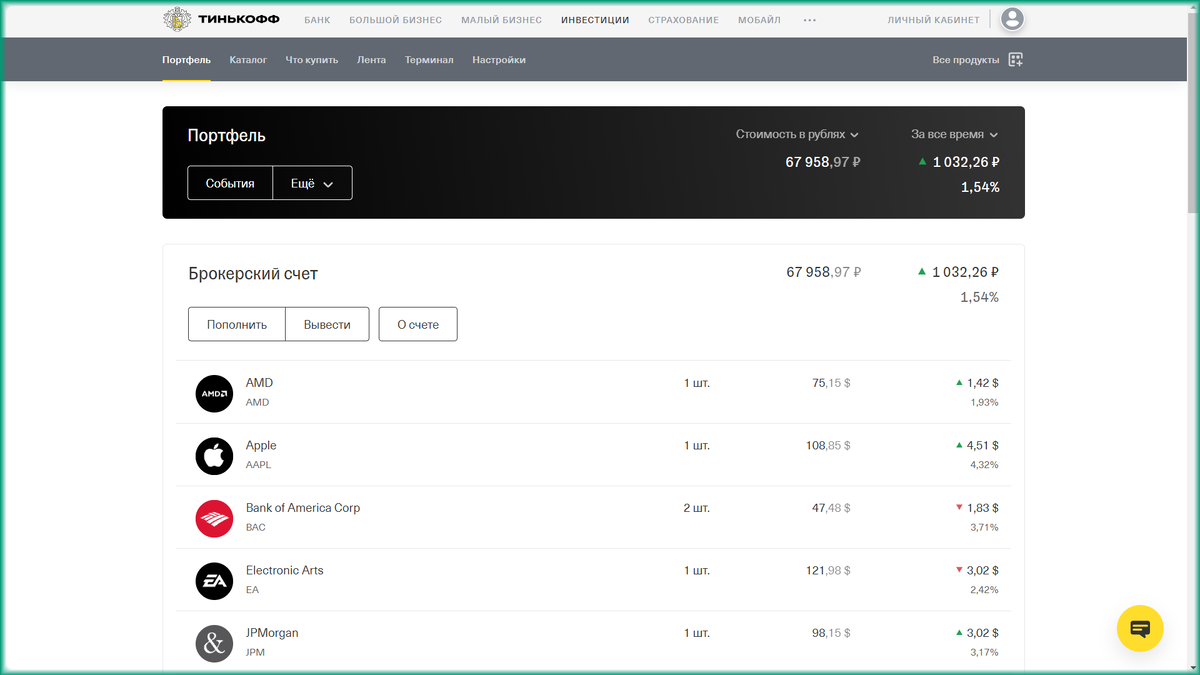The height and width of the screenshot is (675, 1200).
Task: Expand the Стоимость в рублях dropdown
Action: click(x=797, y=134)
